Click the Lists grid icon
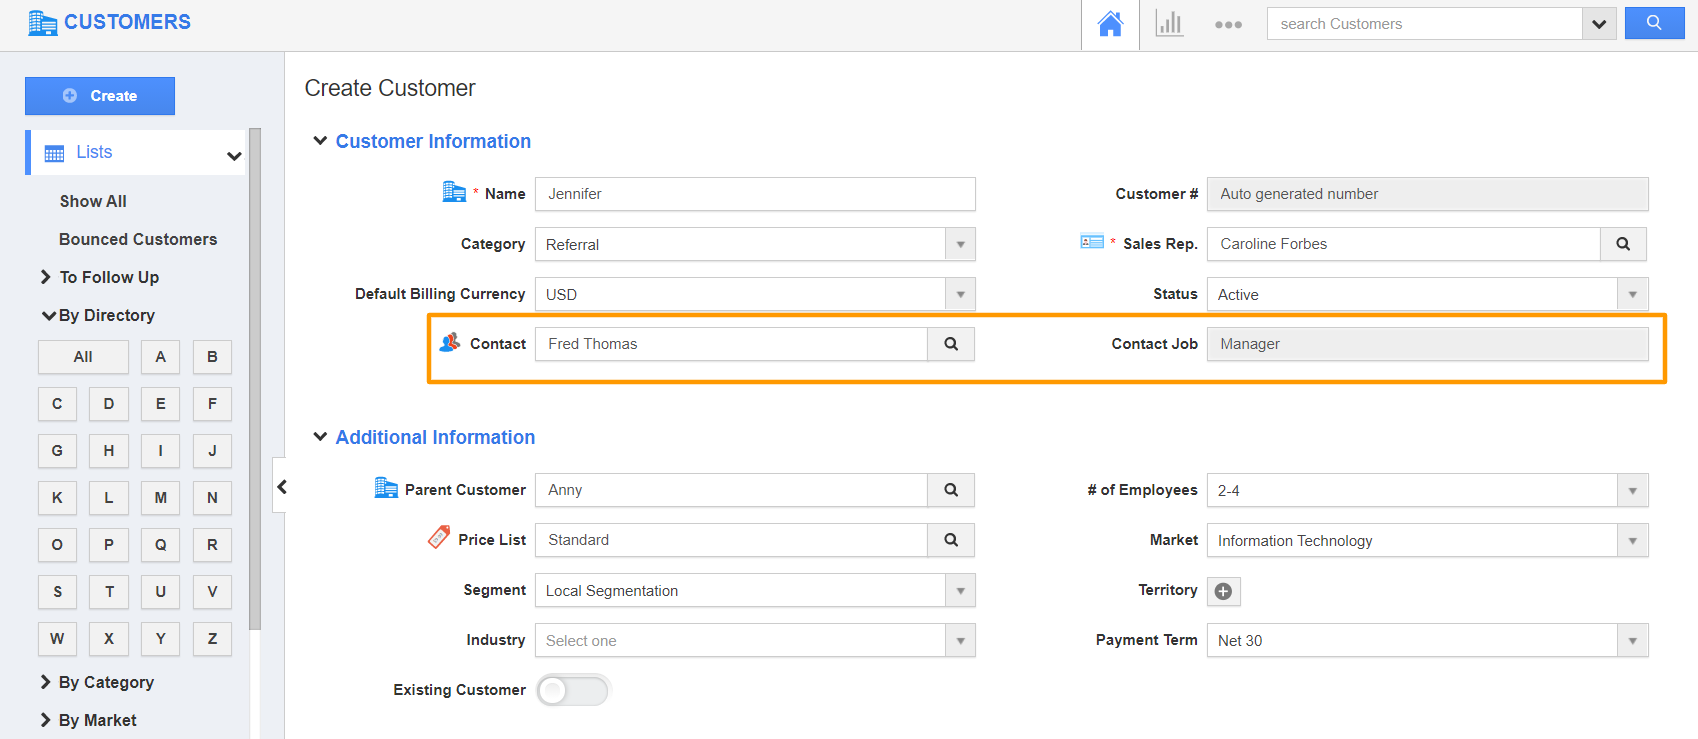This screenshot has width=1698, height=739. click(x=54, y=153)
